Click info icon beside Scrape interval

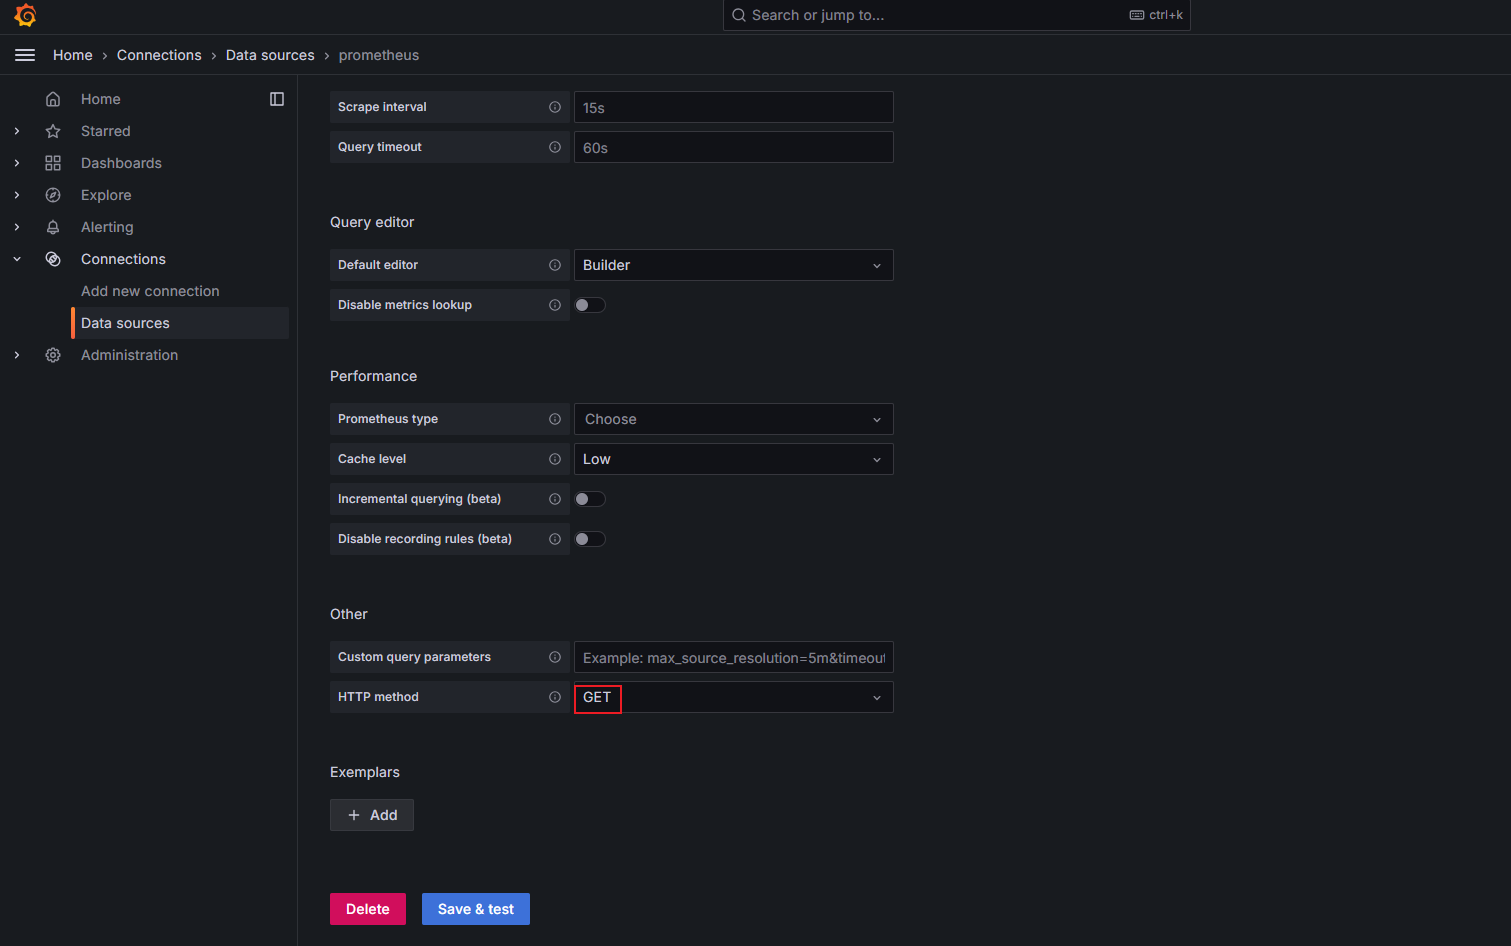click(x=555, y=107)
